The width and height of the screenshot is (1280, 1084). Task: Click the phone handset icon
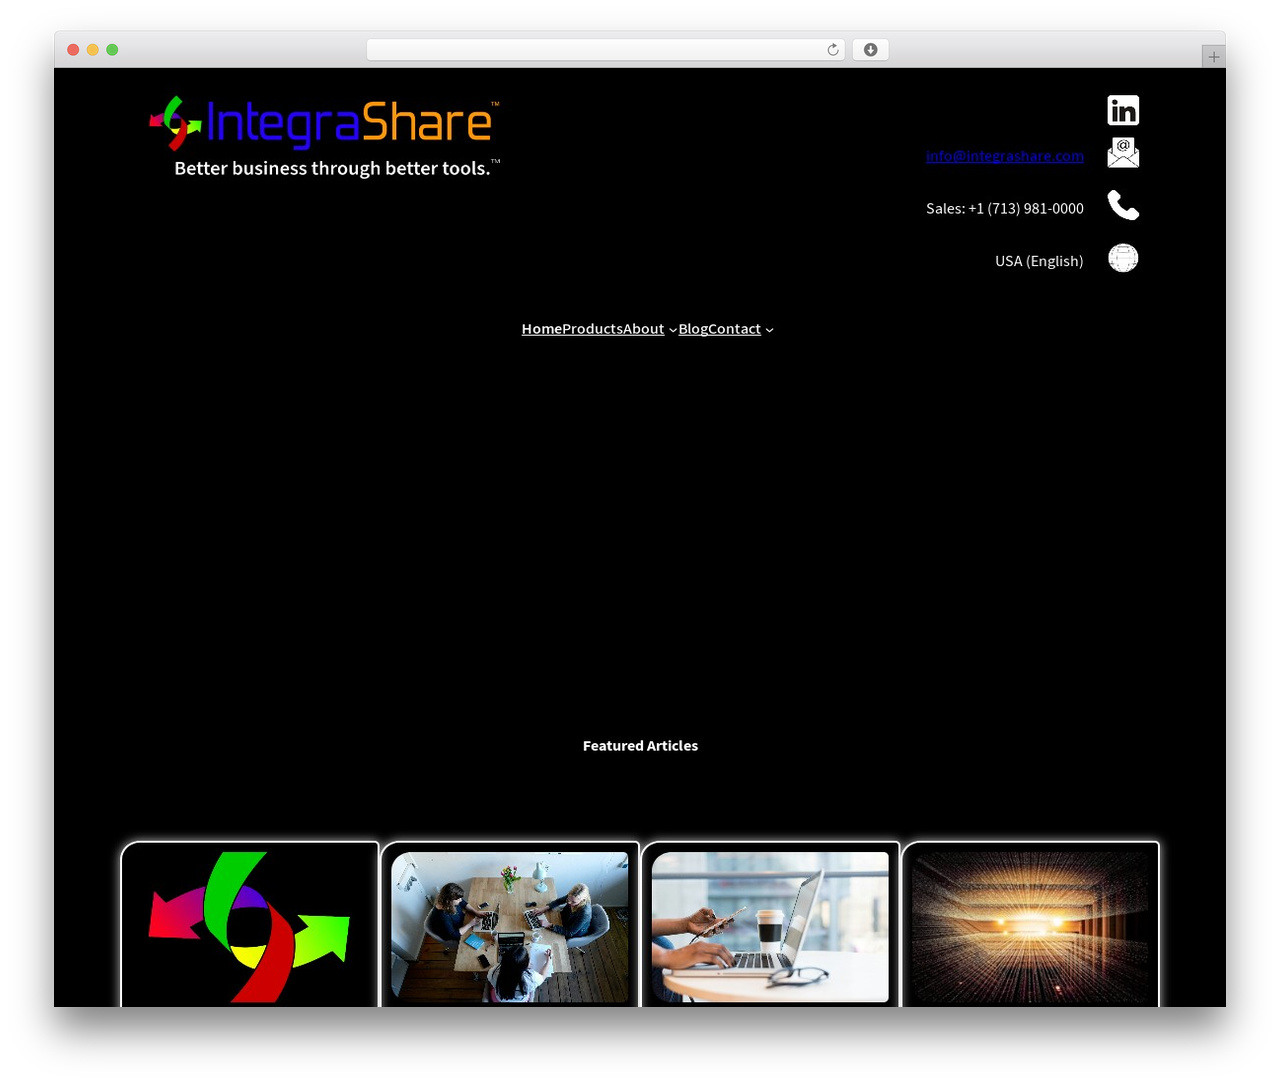(x=1123, y=205)
